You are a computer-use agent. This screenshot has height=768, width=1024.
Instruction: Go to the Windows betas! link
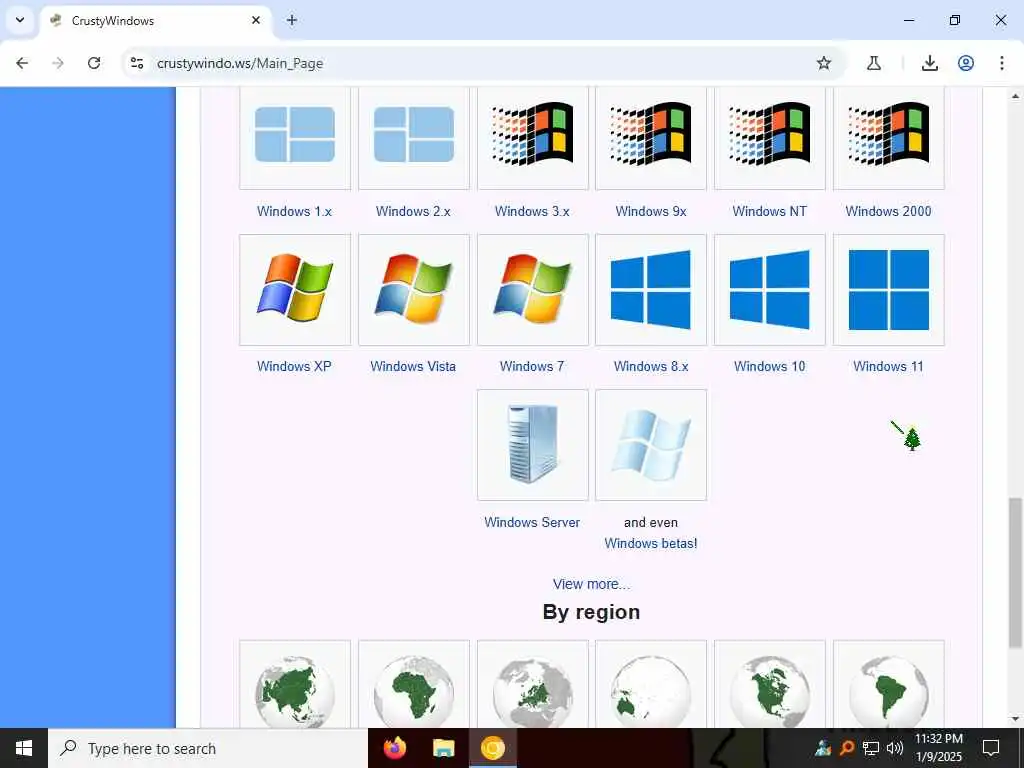click(x=651, y=543)
